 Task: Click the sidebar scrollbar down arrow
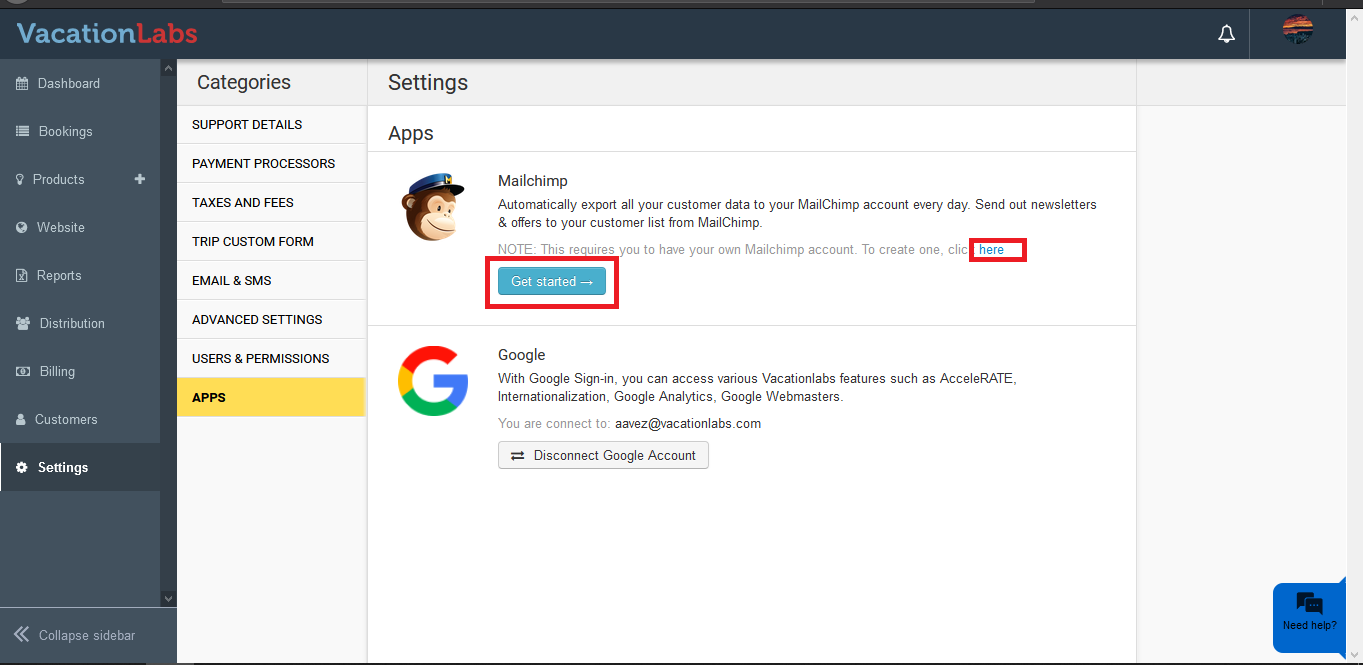(x=168, y=598)
